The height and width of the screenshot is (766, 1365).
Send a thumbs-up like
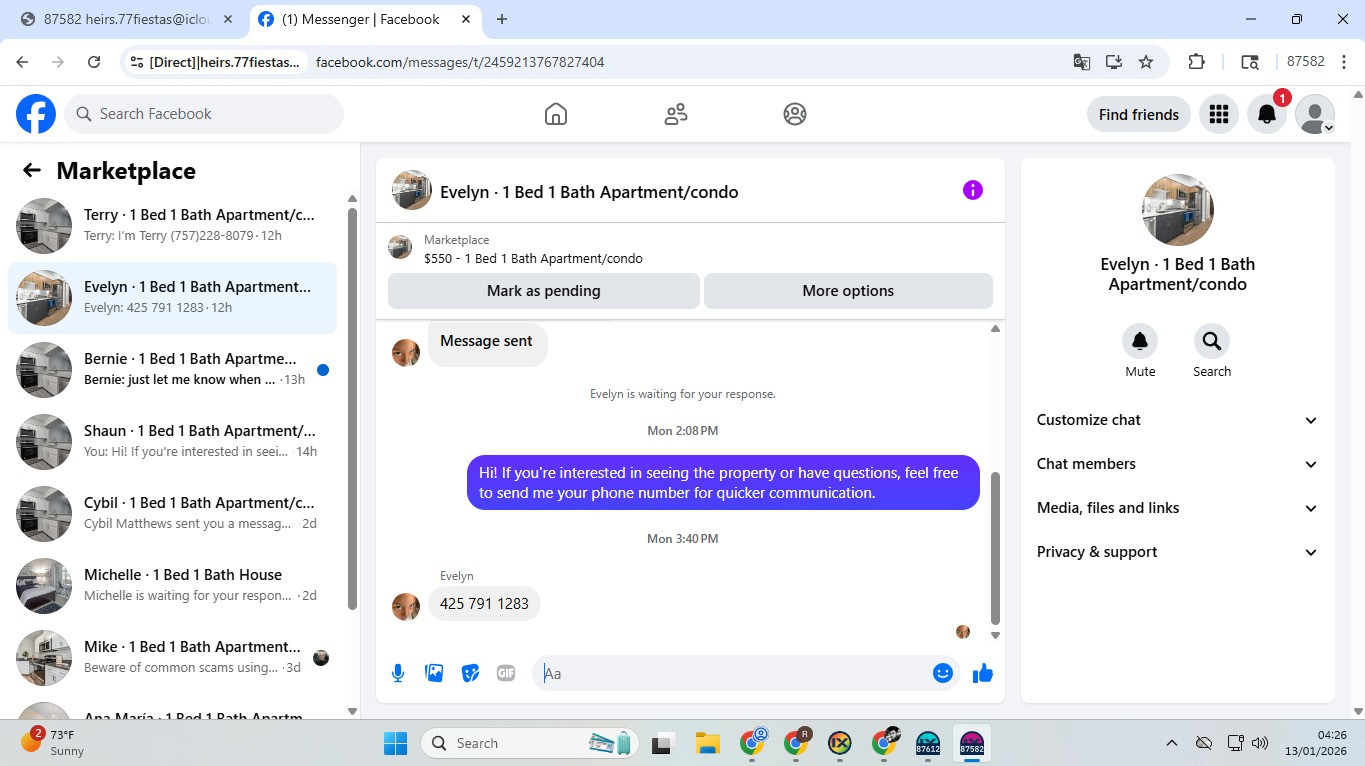point(983,673)
